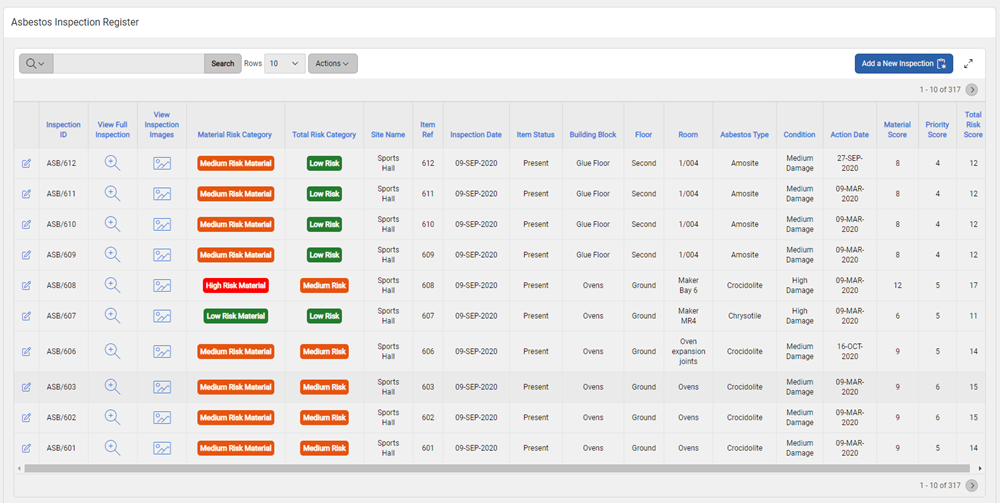View full inspection for ASB/612
The width and height of the screenshot is (1000, 503).
[x=113, y=163]
